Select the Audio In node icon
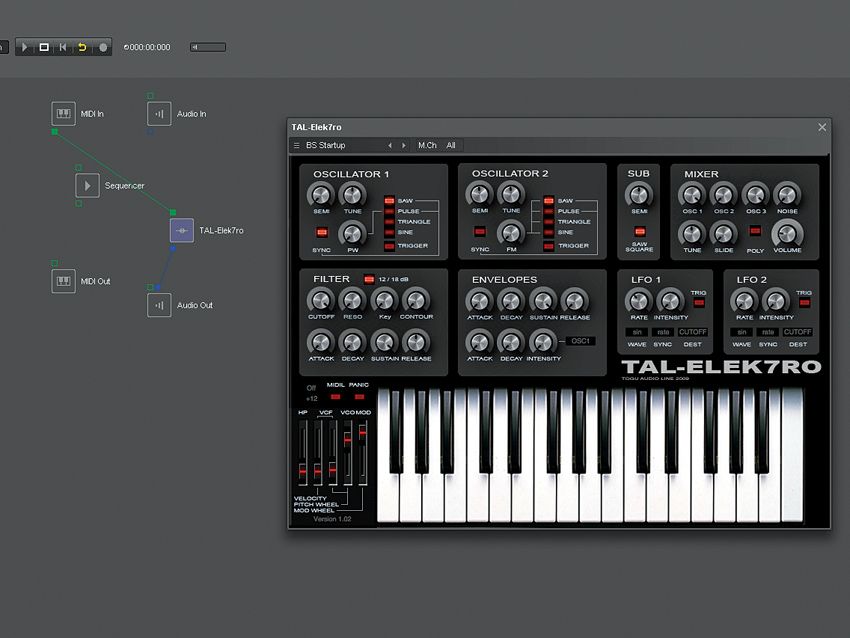850x638 pixels. (x=159, y=114)
